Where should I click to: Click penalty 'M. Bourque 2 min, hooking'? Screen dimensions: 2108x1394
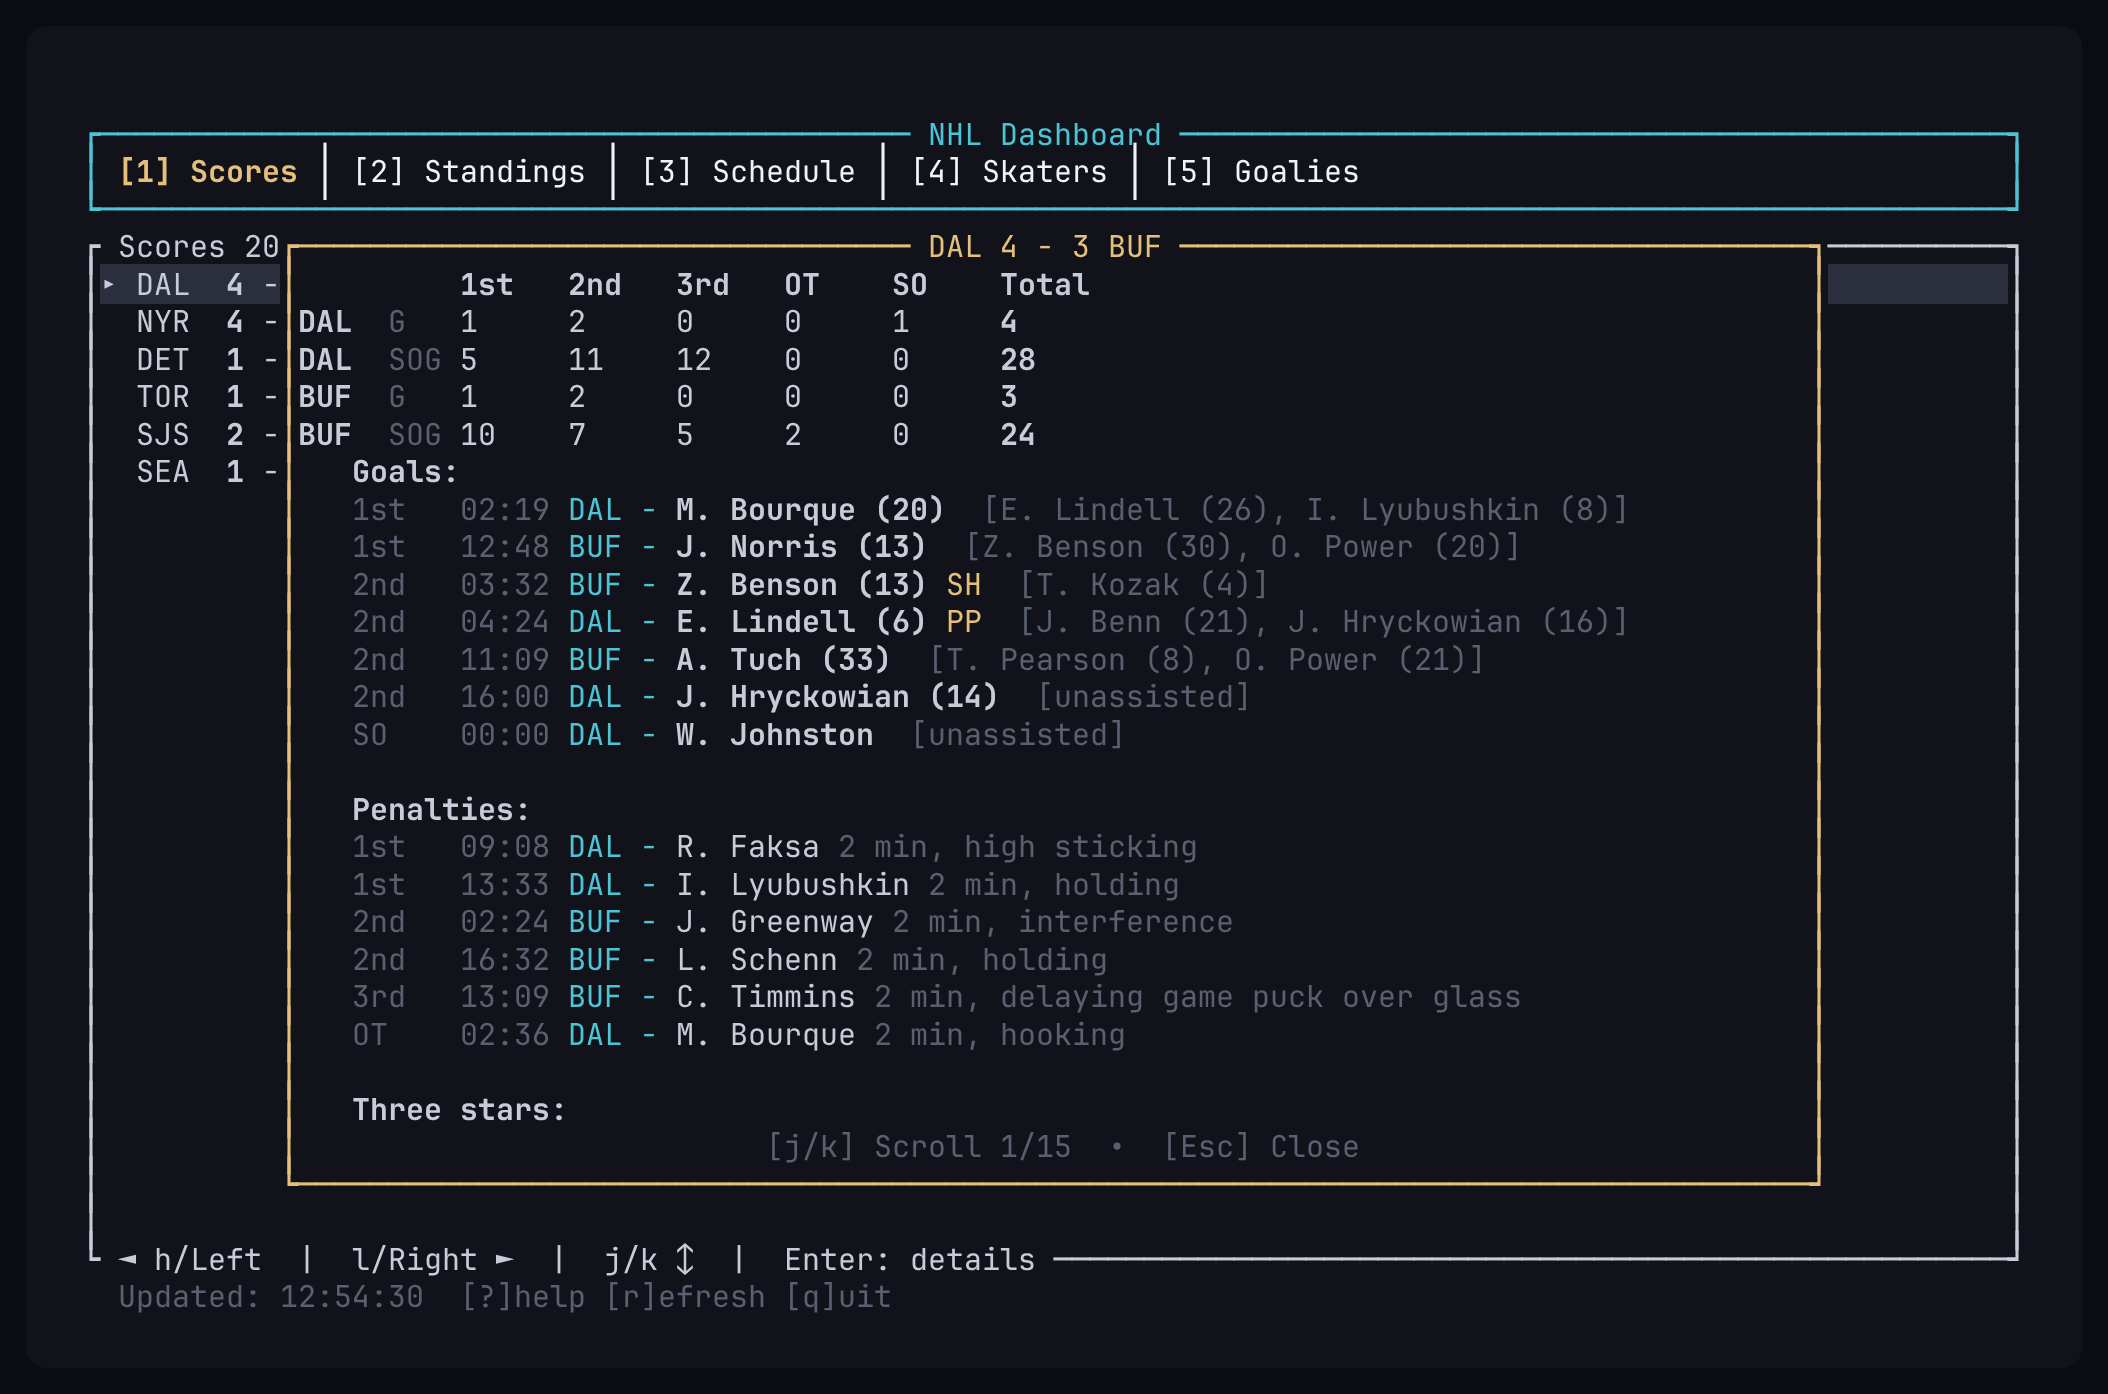coord(901,1035)
